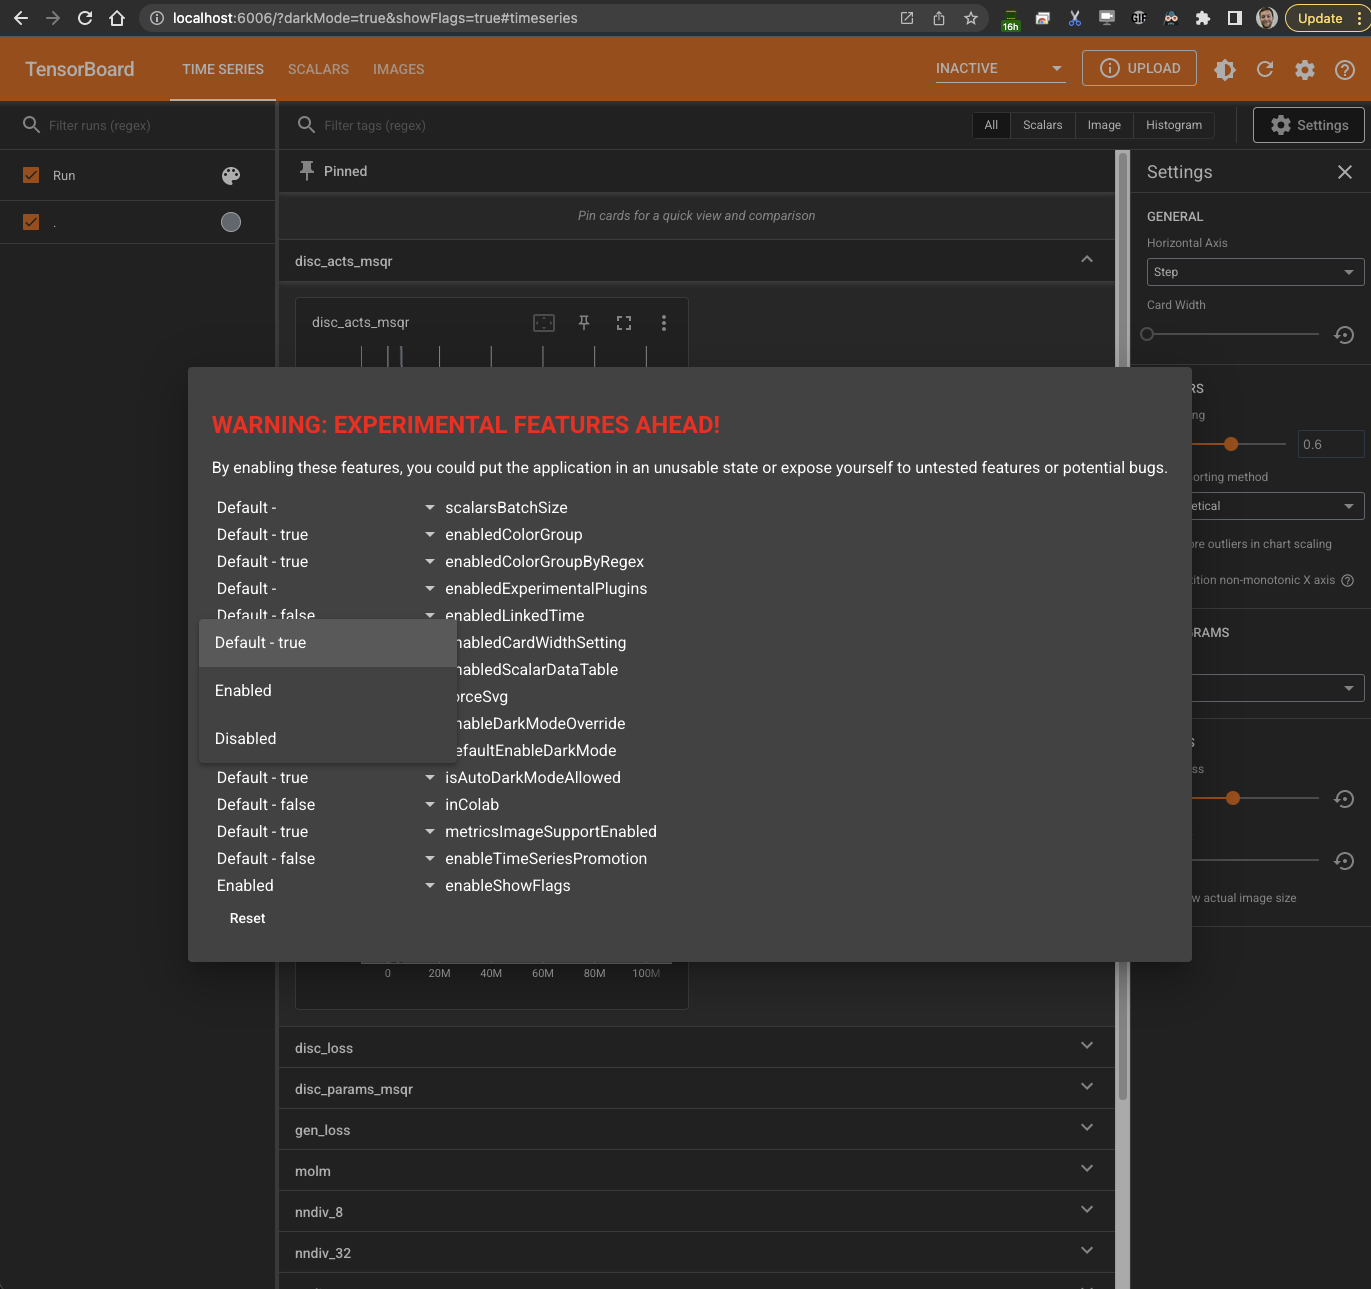The width and height of the screenshot is (1371, 1289).
Task: Edit the smoothing value 0.6 field
Action: [1331, 444]
